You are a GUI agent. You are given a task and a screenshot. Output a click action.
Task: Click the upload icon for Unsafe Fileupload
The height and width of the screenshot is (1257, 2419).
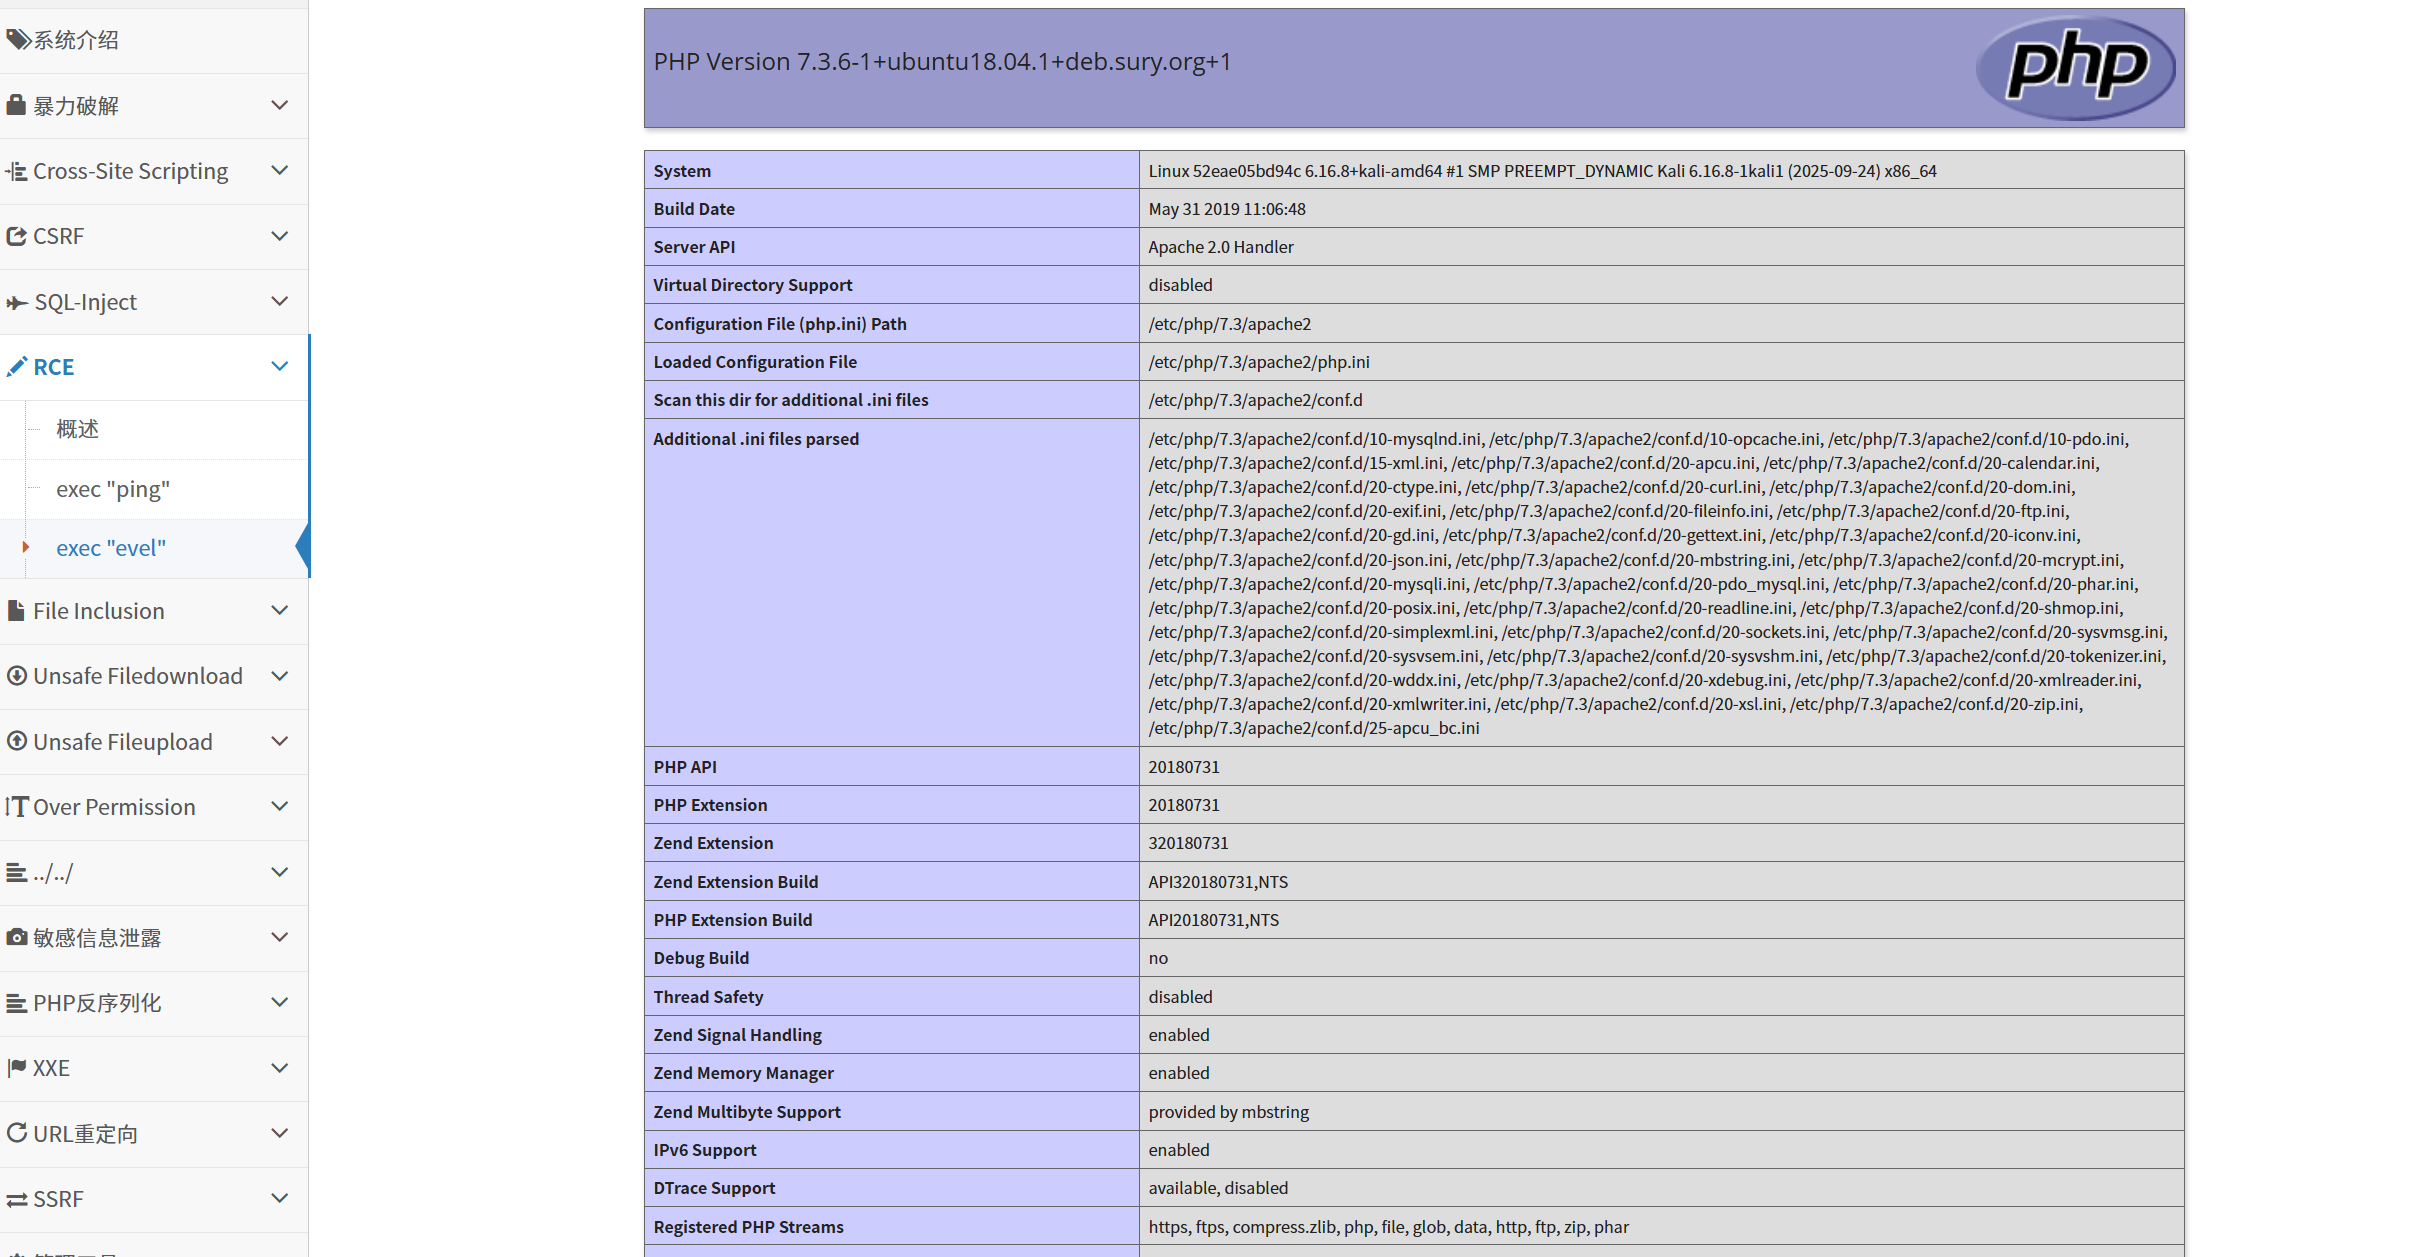click(x=16, y=741)
